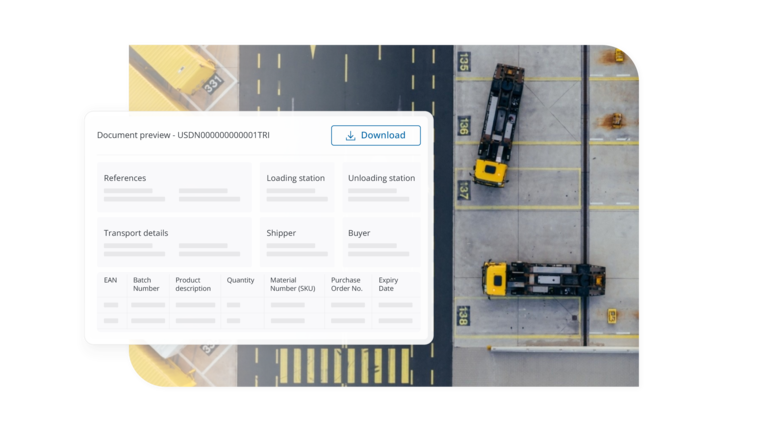The image size is (768, 432).
Task: Click the Expiry Date column header
Action: click(388, 284)
